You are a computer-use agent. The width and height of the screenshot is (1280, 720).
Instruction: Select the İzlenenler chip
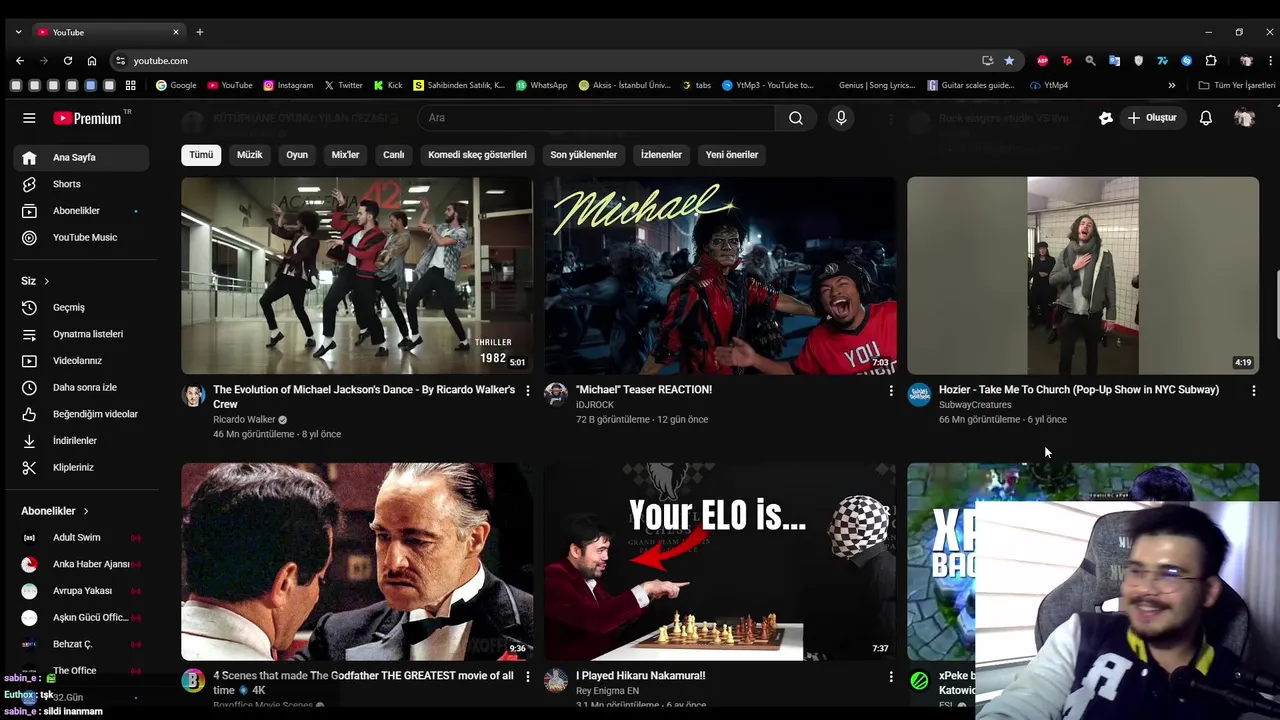[661, 155]
